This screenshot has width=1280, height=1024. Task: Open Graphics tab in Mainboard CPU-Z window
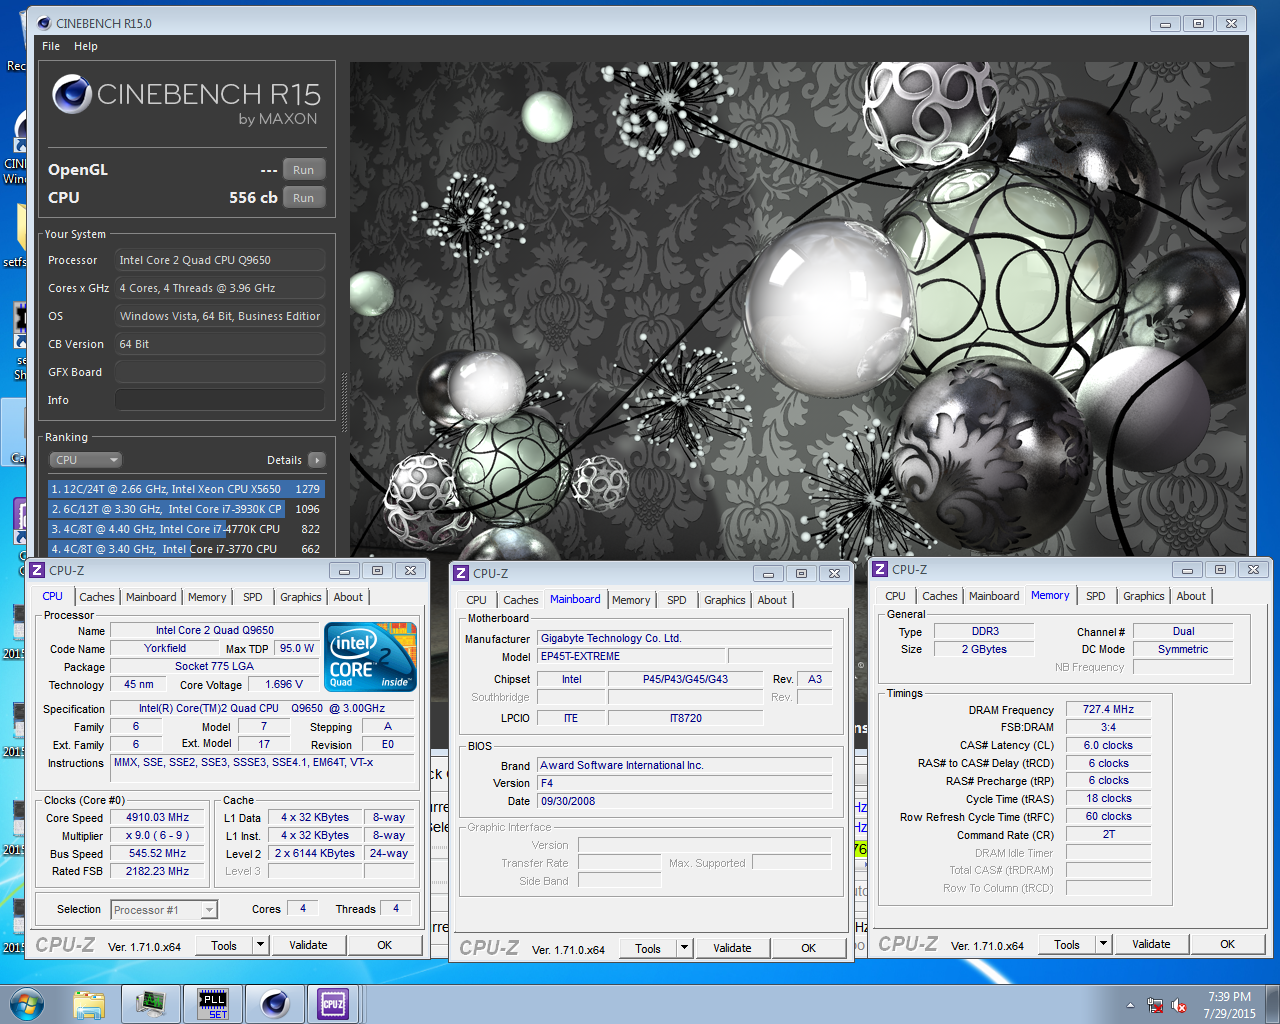click(x=725, y=600)
